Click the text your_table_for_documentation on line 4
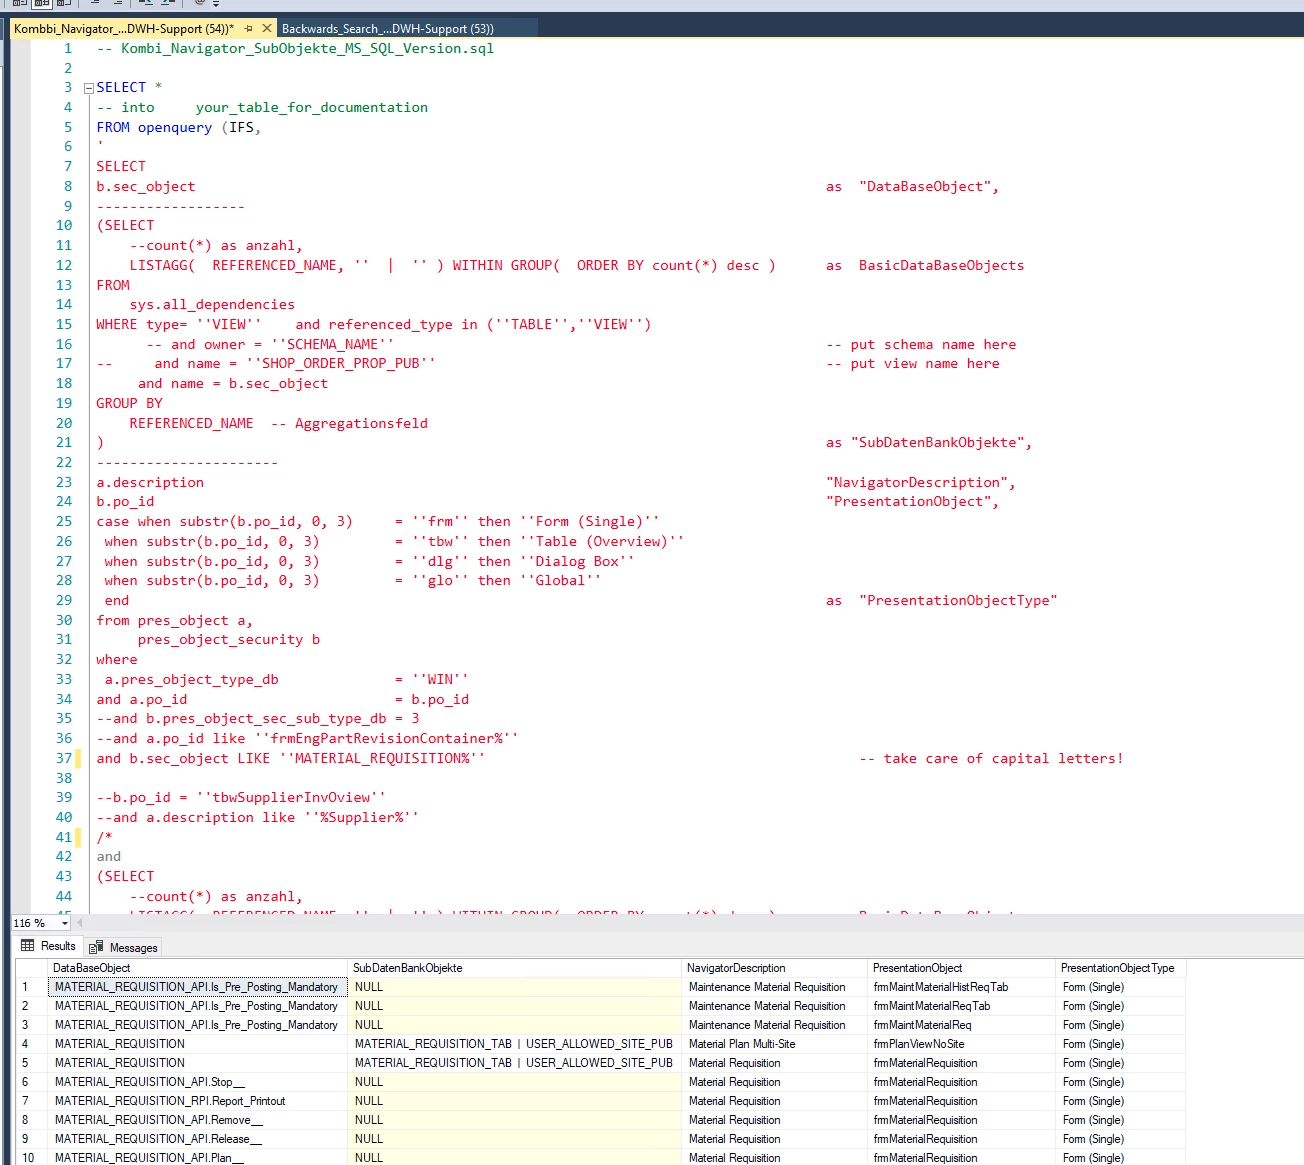Image resolution: width=1304 pixels, height=1165 pixels. pyautogui.click(x=312, y=107)
